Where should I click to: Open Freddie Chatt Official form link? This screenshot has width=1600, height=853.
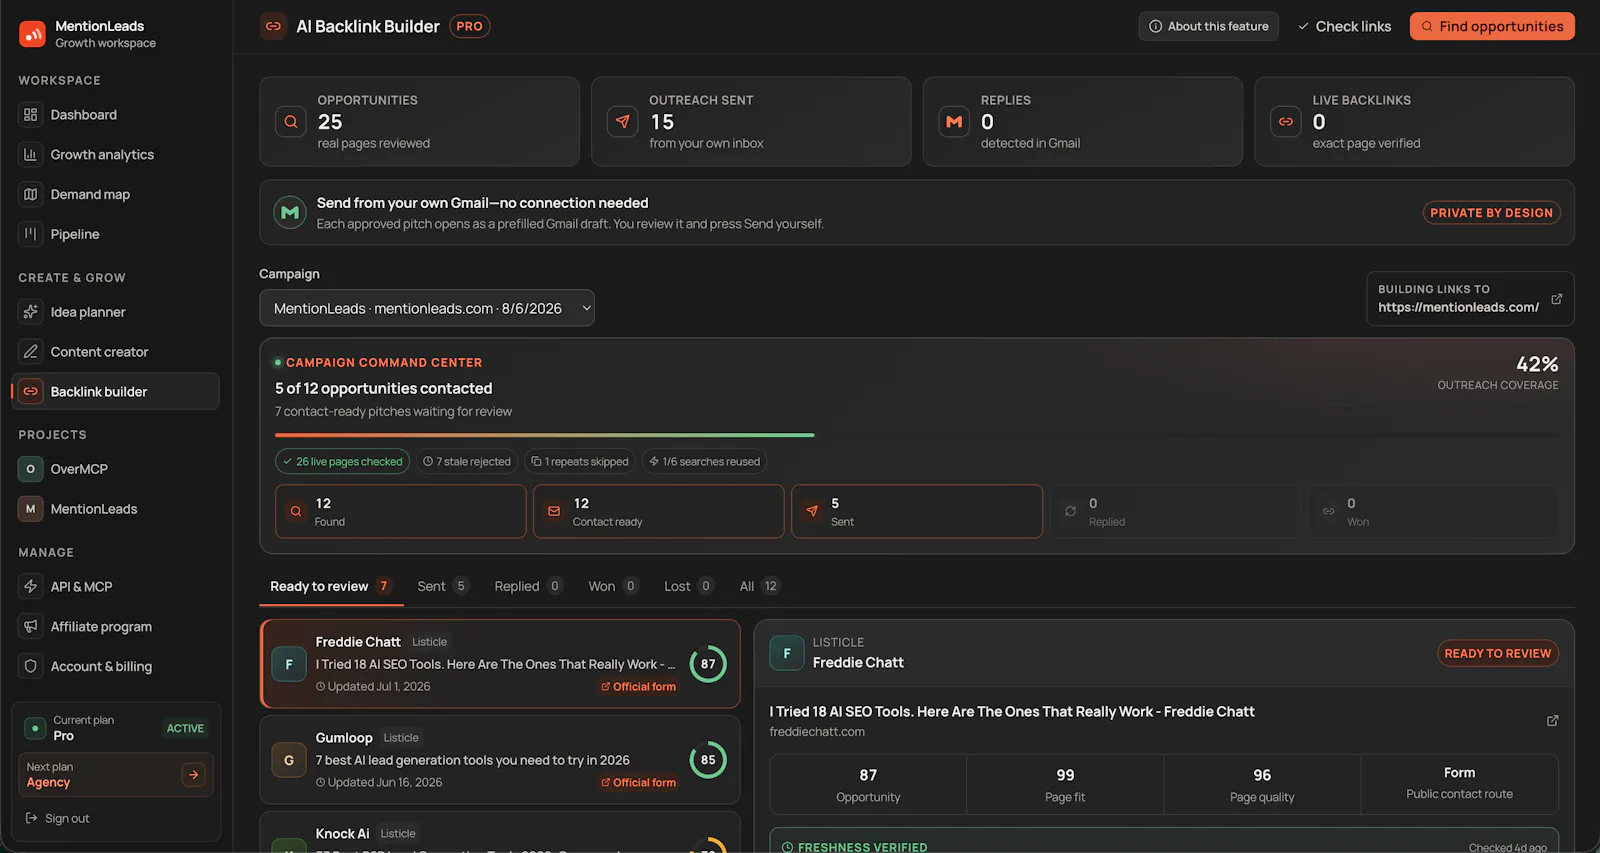point(638,687)
